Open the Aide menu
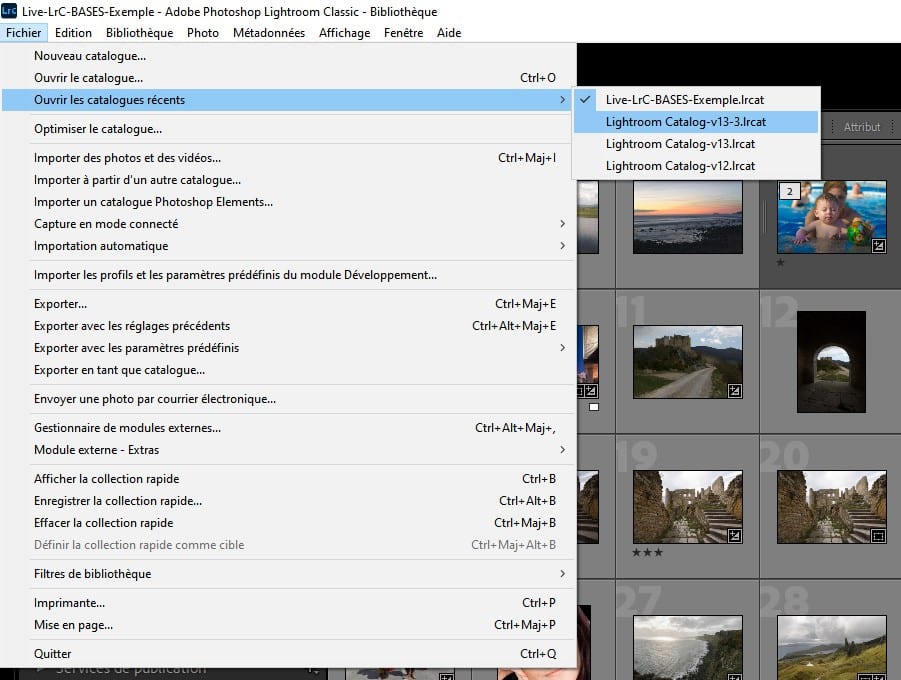Image resolution: width=901 pixels, height=680 pixels. pyautogui.click(x=449, y=33)
